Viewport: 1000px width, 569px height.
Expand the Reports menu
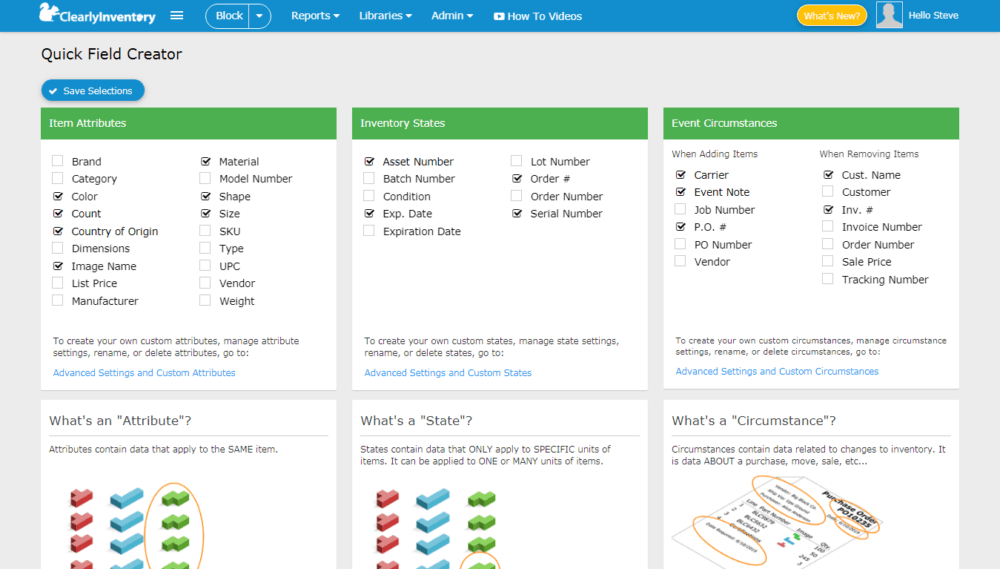(315, 16)
